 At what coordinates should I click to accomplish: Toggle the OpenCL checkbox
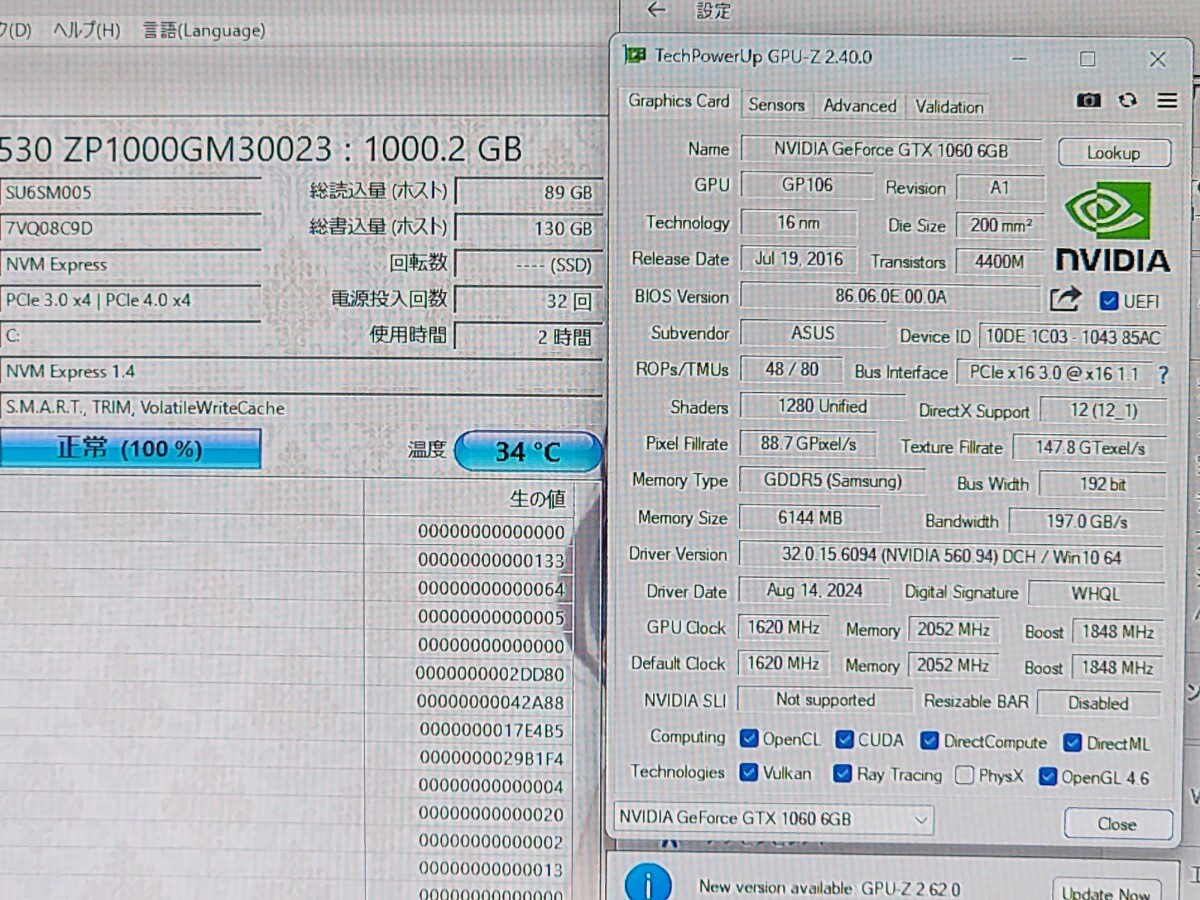pos(749,739)
